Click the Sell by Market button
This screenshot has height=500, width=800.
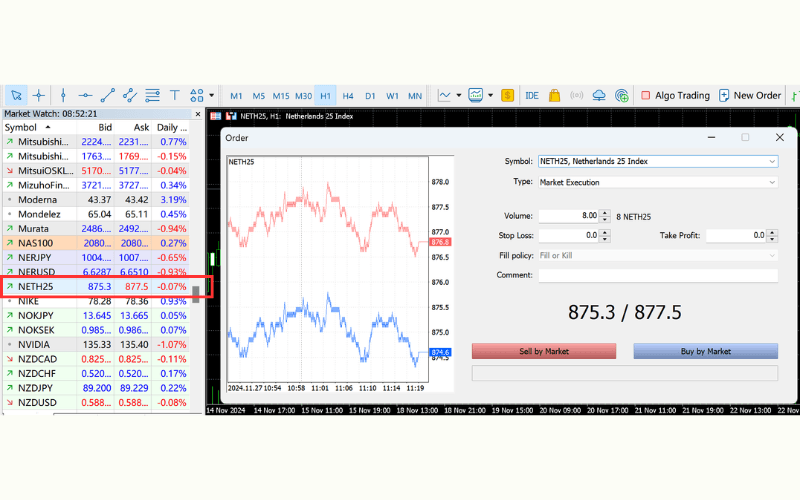coord(544,352)
